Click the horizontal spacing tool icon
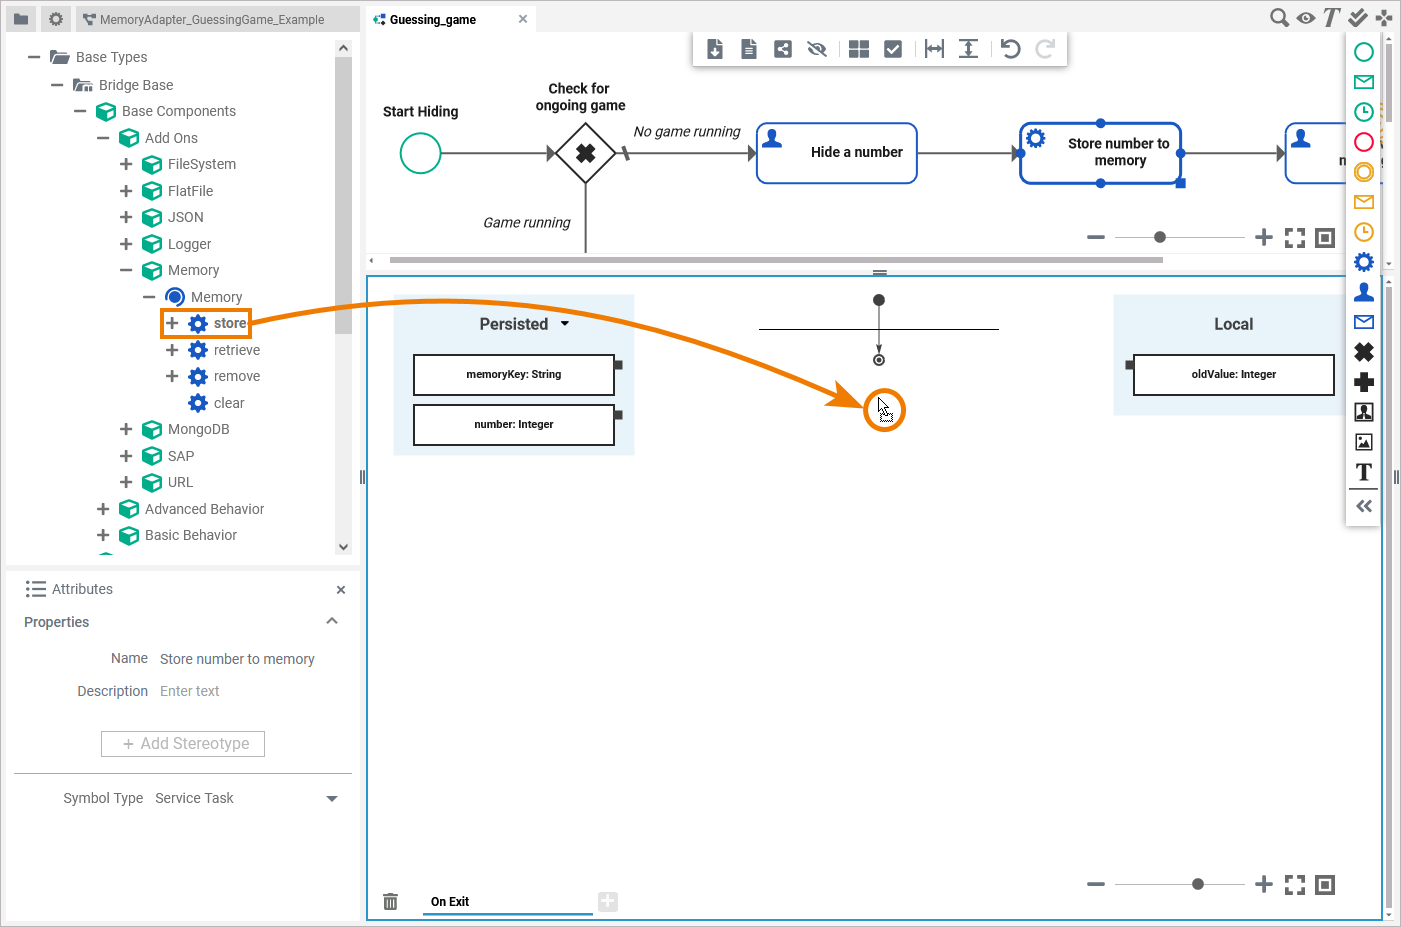1401x927 pixels. [934, 49]
